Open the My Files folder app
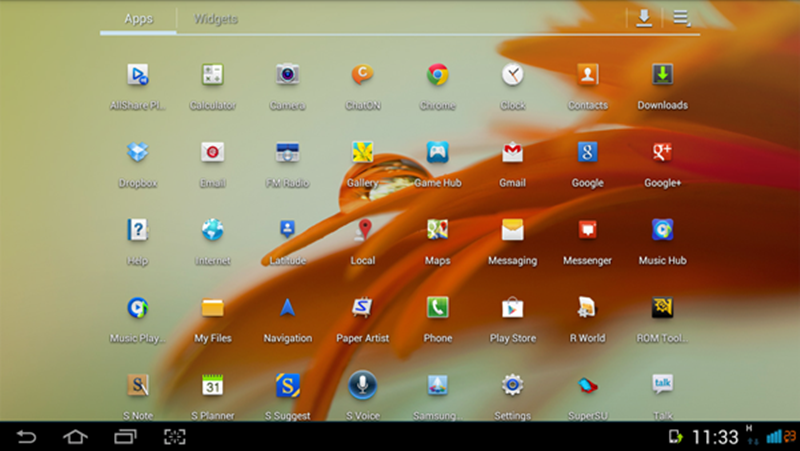The height and width of the screenshot is (451, 800). click(x=213, y=308)
